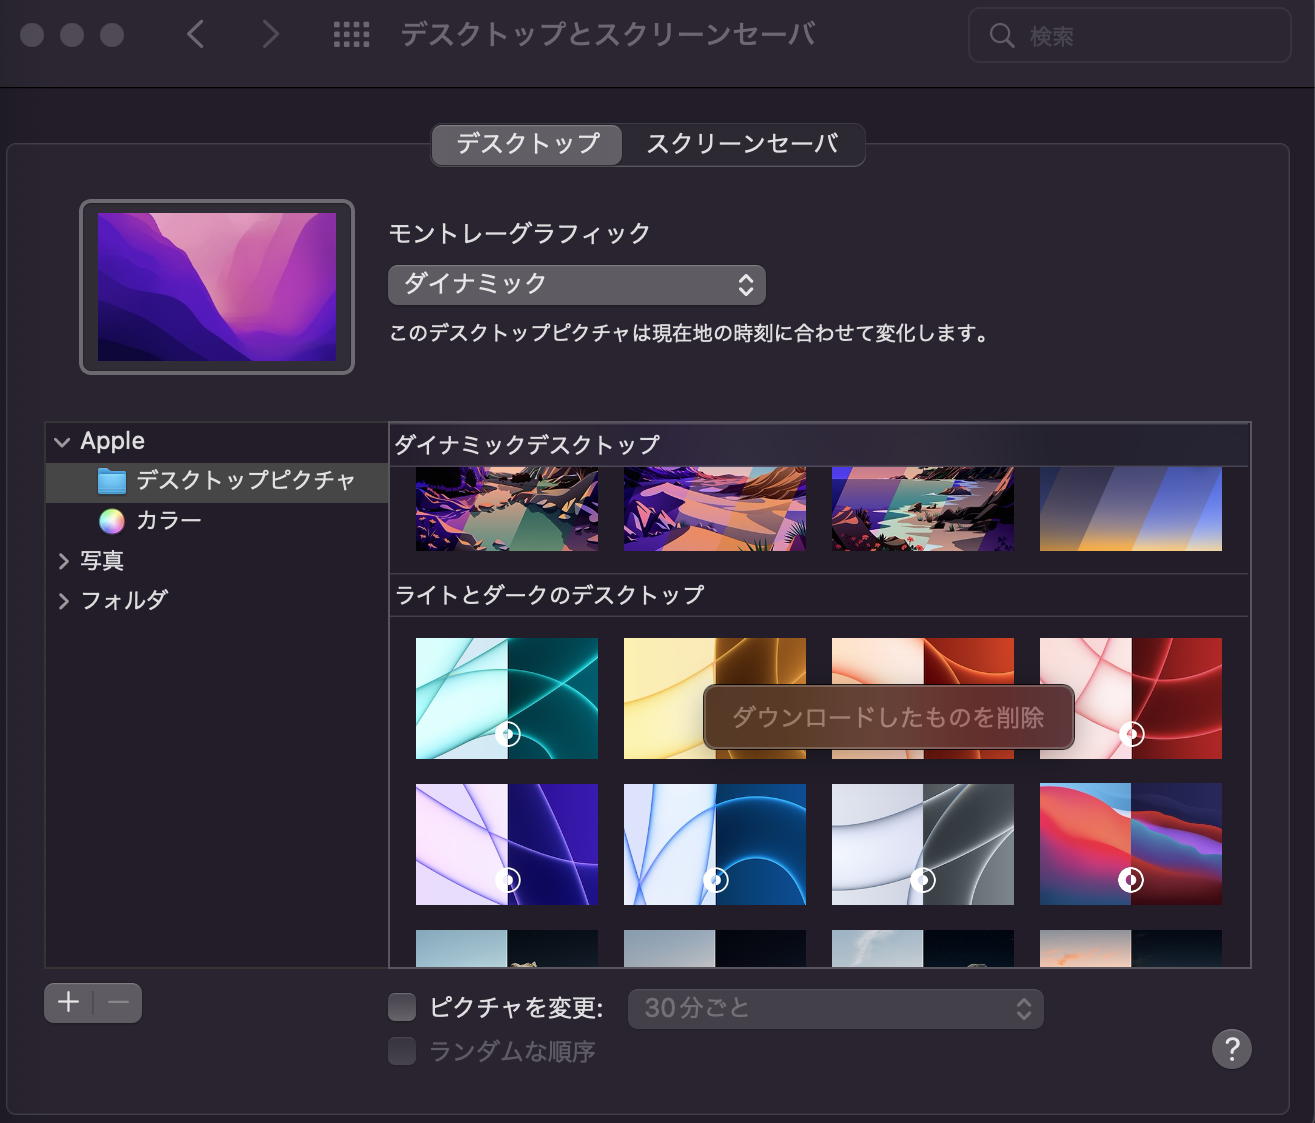Choose the green light and dark wallpaper

[506, 698]
